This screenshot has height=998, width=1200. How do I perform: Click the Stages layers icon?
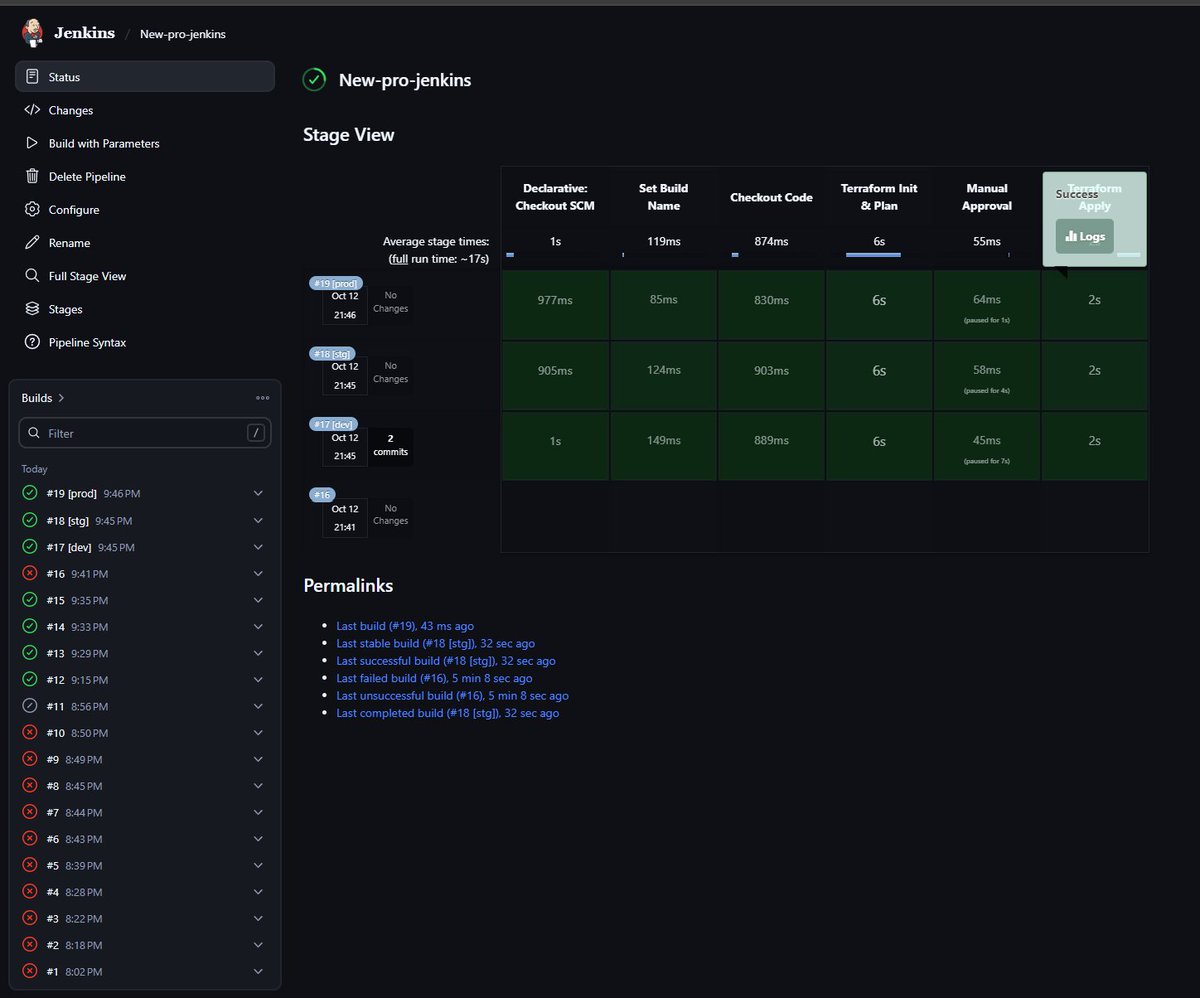click(31, 309)
